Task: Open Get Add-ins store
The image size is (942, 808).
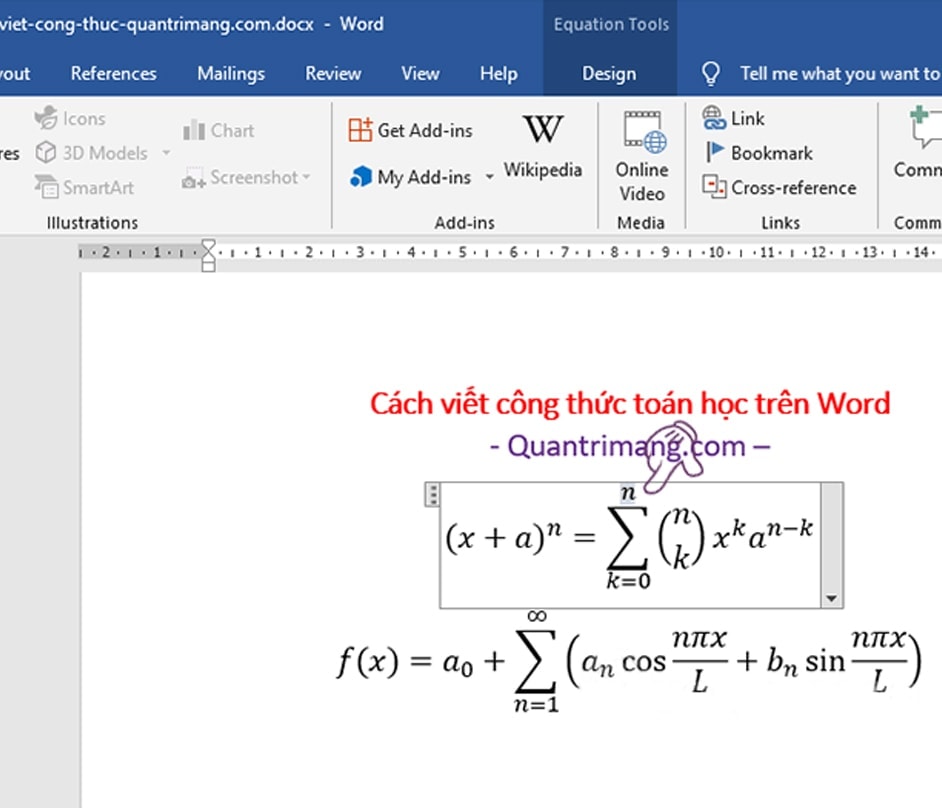Action: [410, 130]
